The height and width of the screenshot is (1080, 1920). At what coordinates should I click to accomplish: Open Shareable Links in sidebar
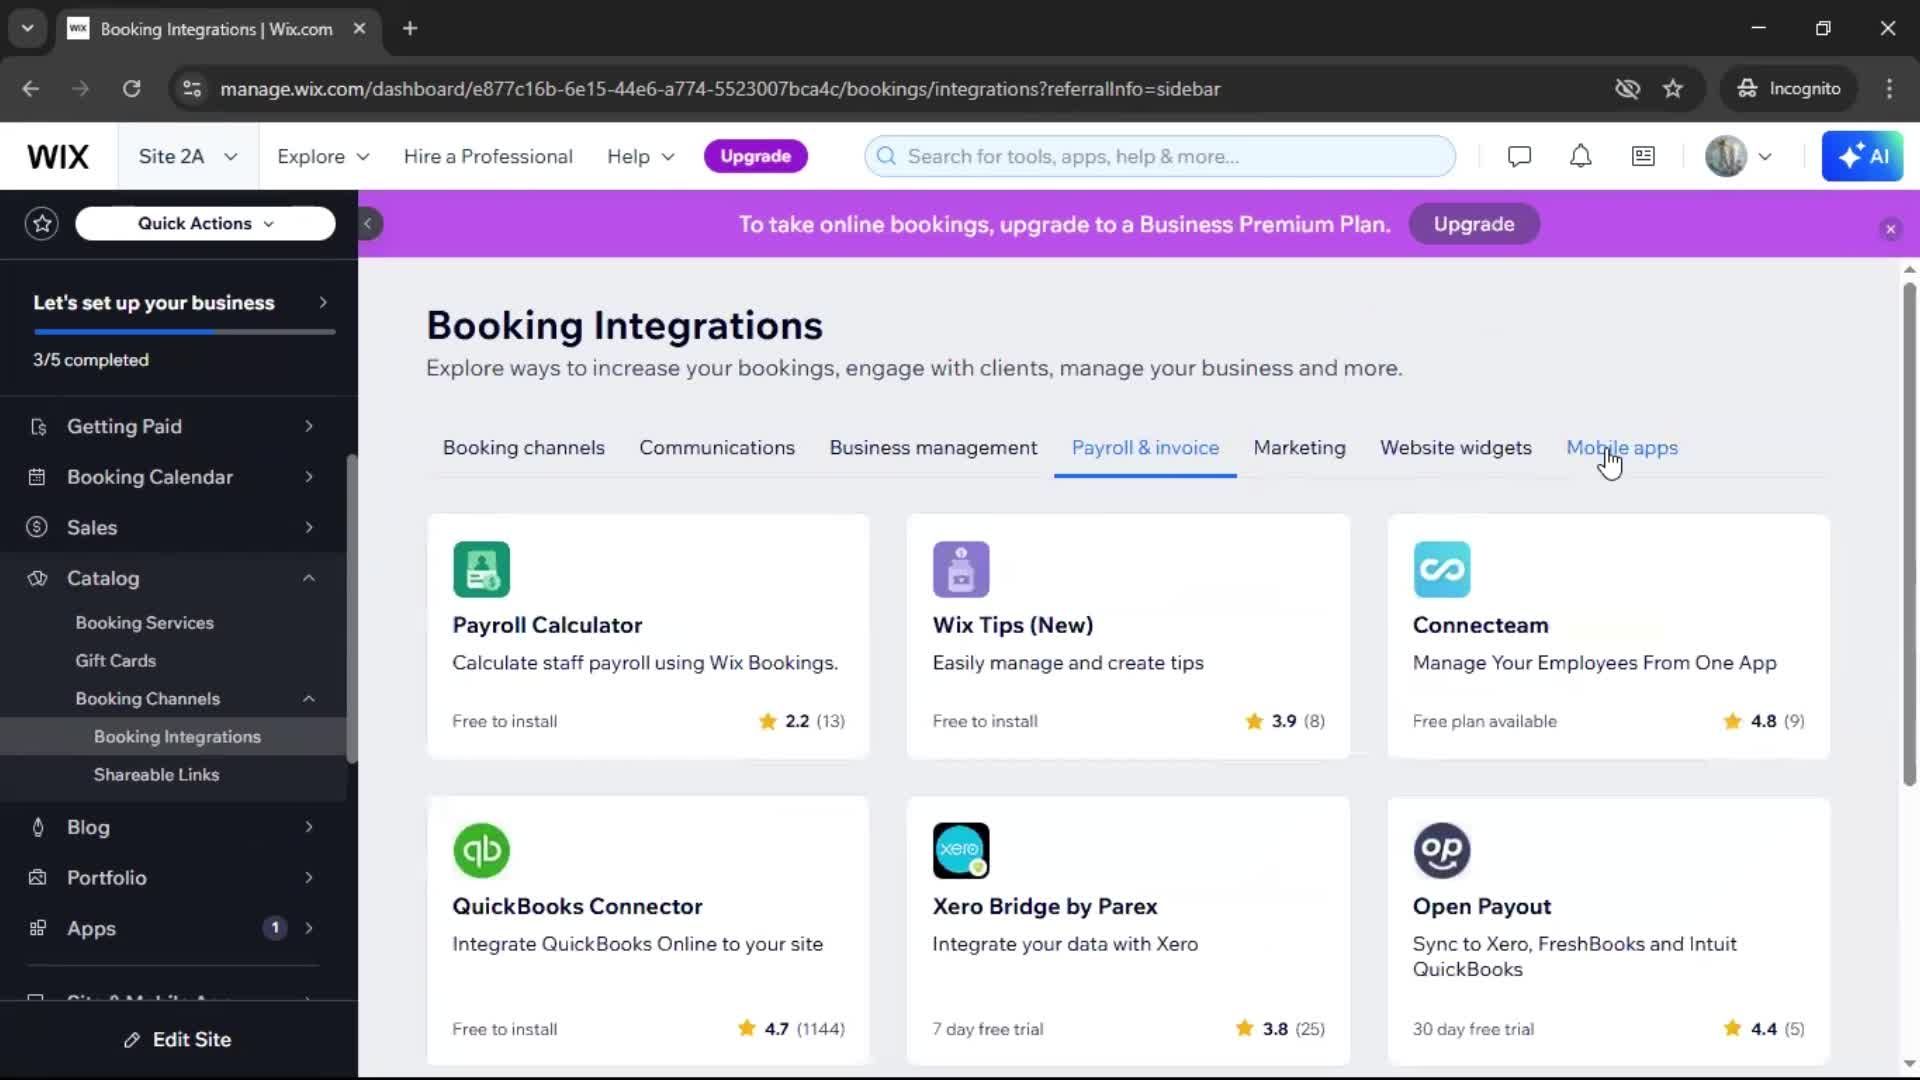coord(156,775)
